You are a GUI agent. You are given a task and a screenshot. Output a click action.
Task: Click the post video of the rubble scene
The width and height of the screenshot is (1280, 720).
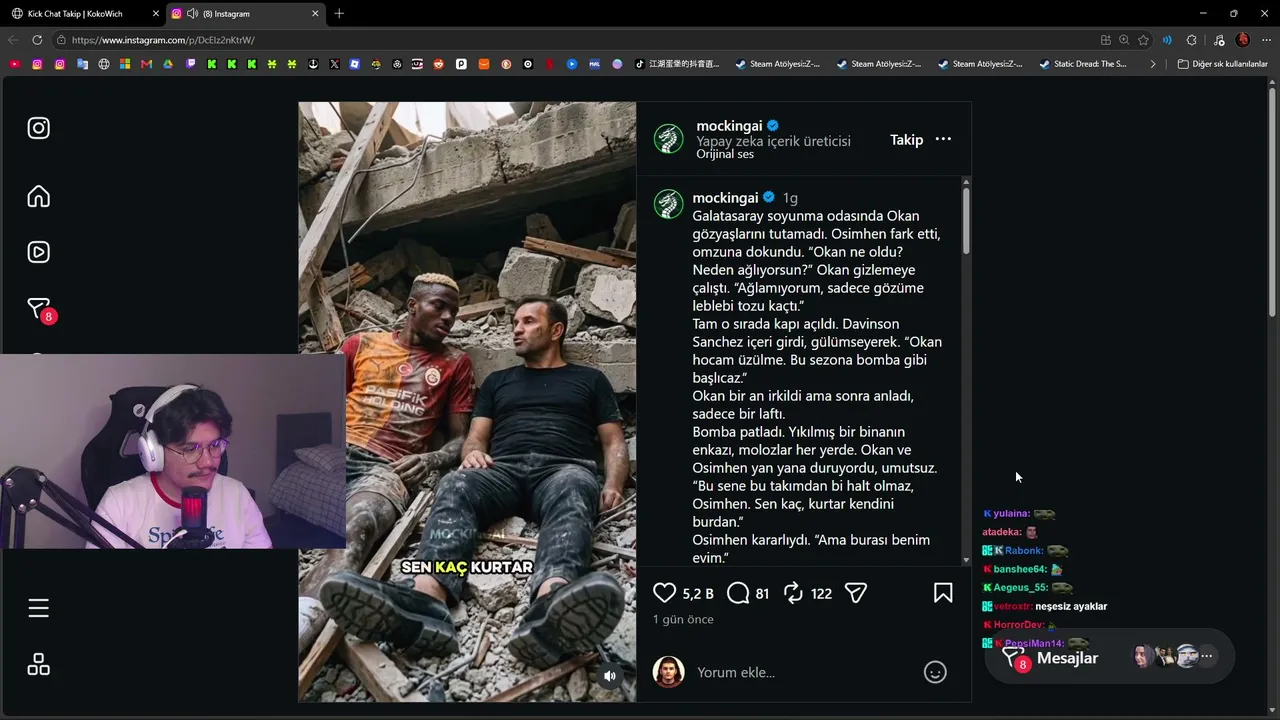(467, 401)
